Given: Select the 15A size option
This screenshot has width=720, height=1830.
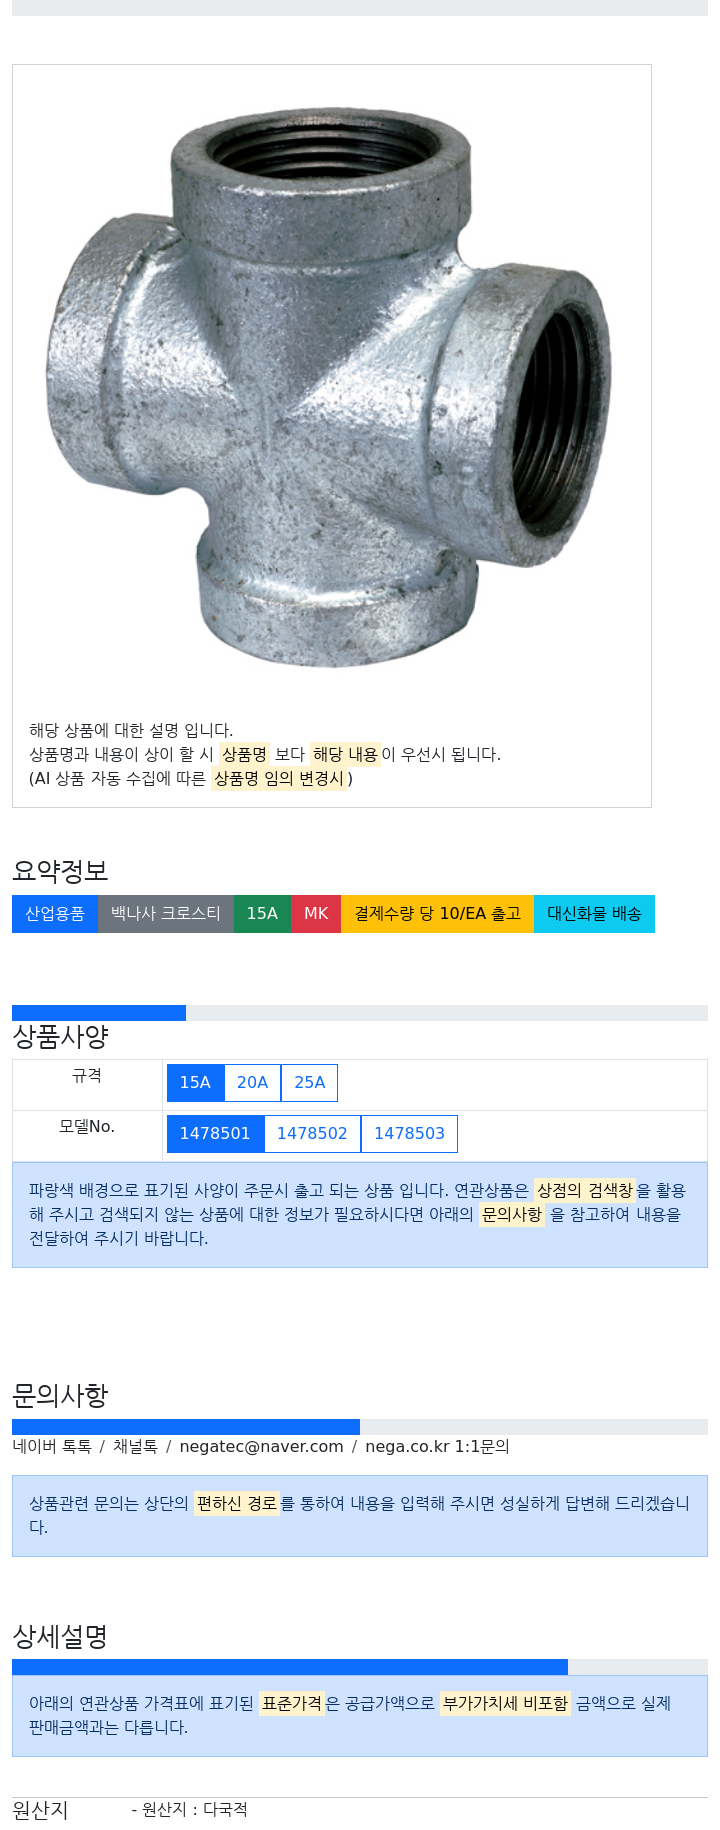Looking at the screenshot, I should click(195, 1083).
